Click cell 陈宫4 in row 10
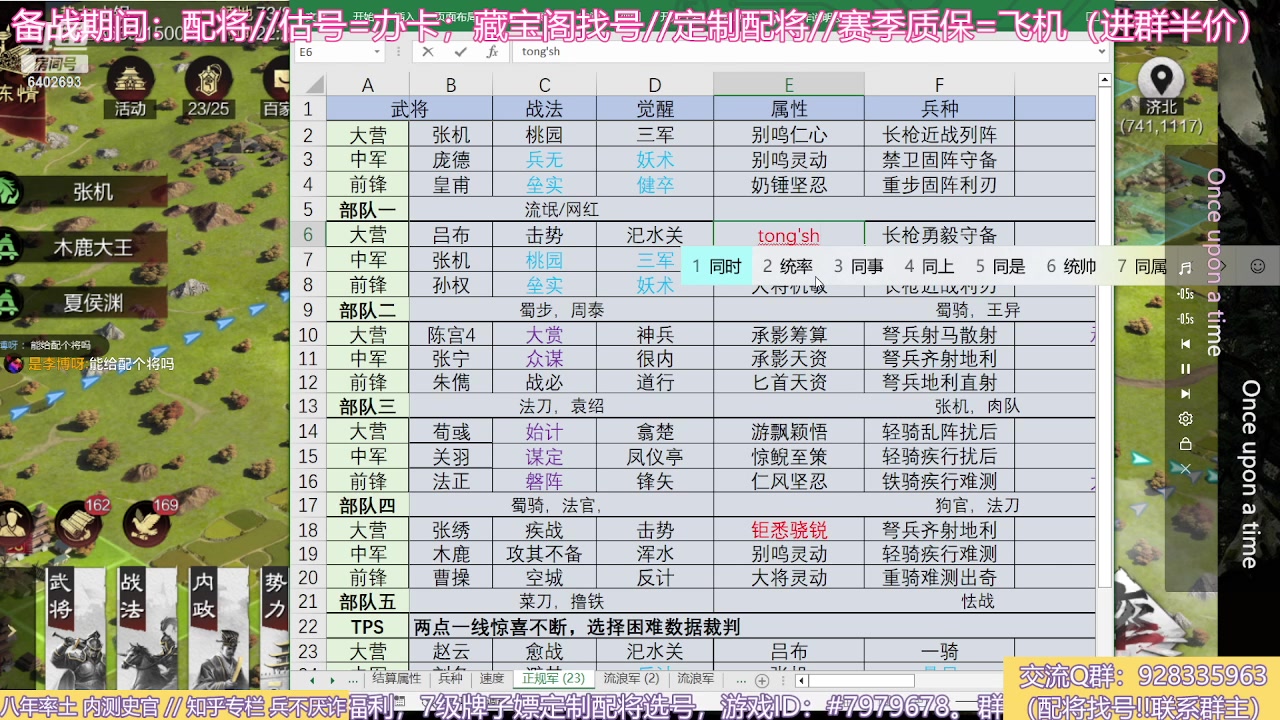 (450, 335)
